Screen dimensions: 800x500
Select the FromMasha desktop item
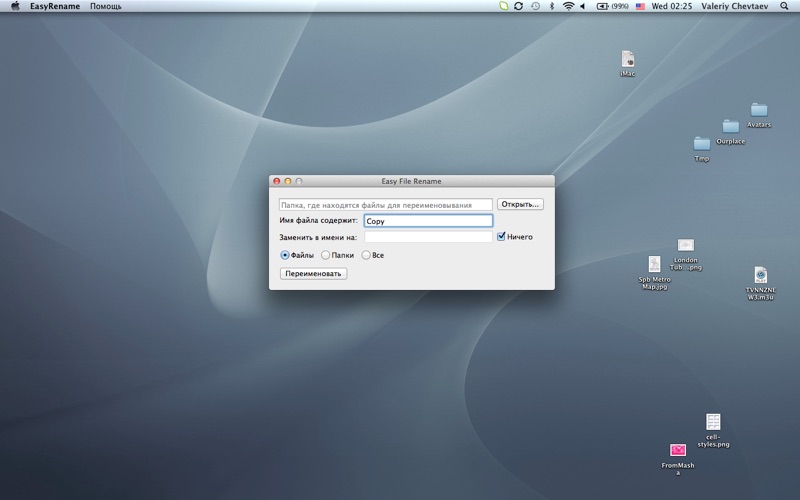click(x=678, y=459)
